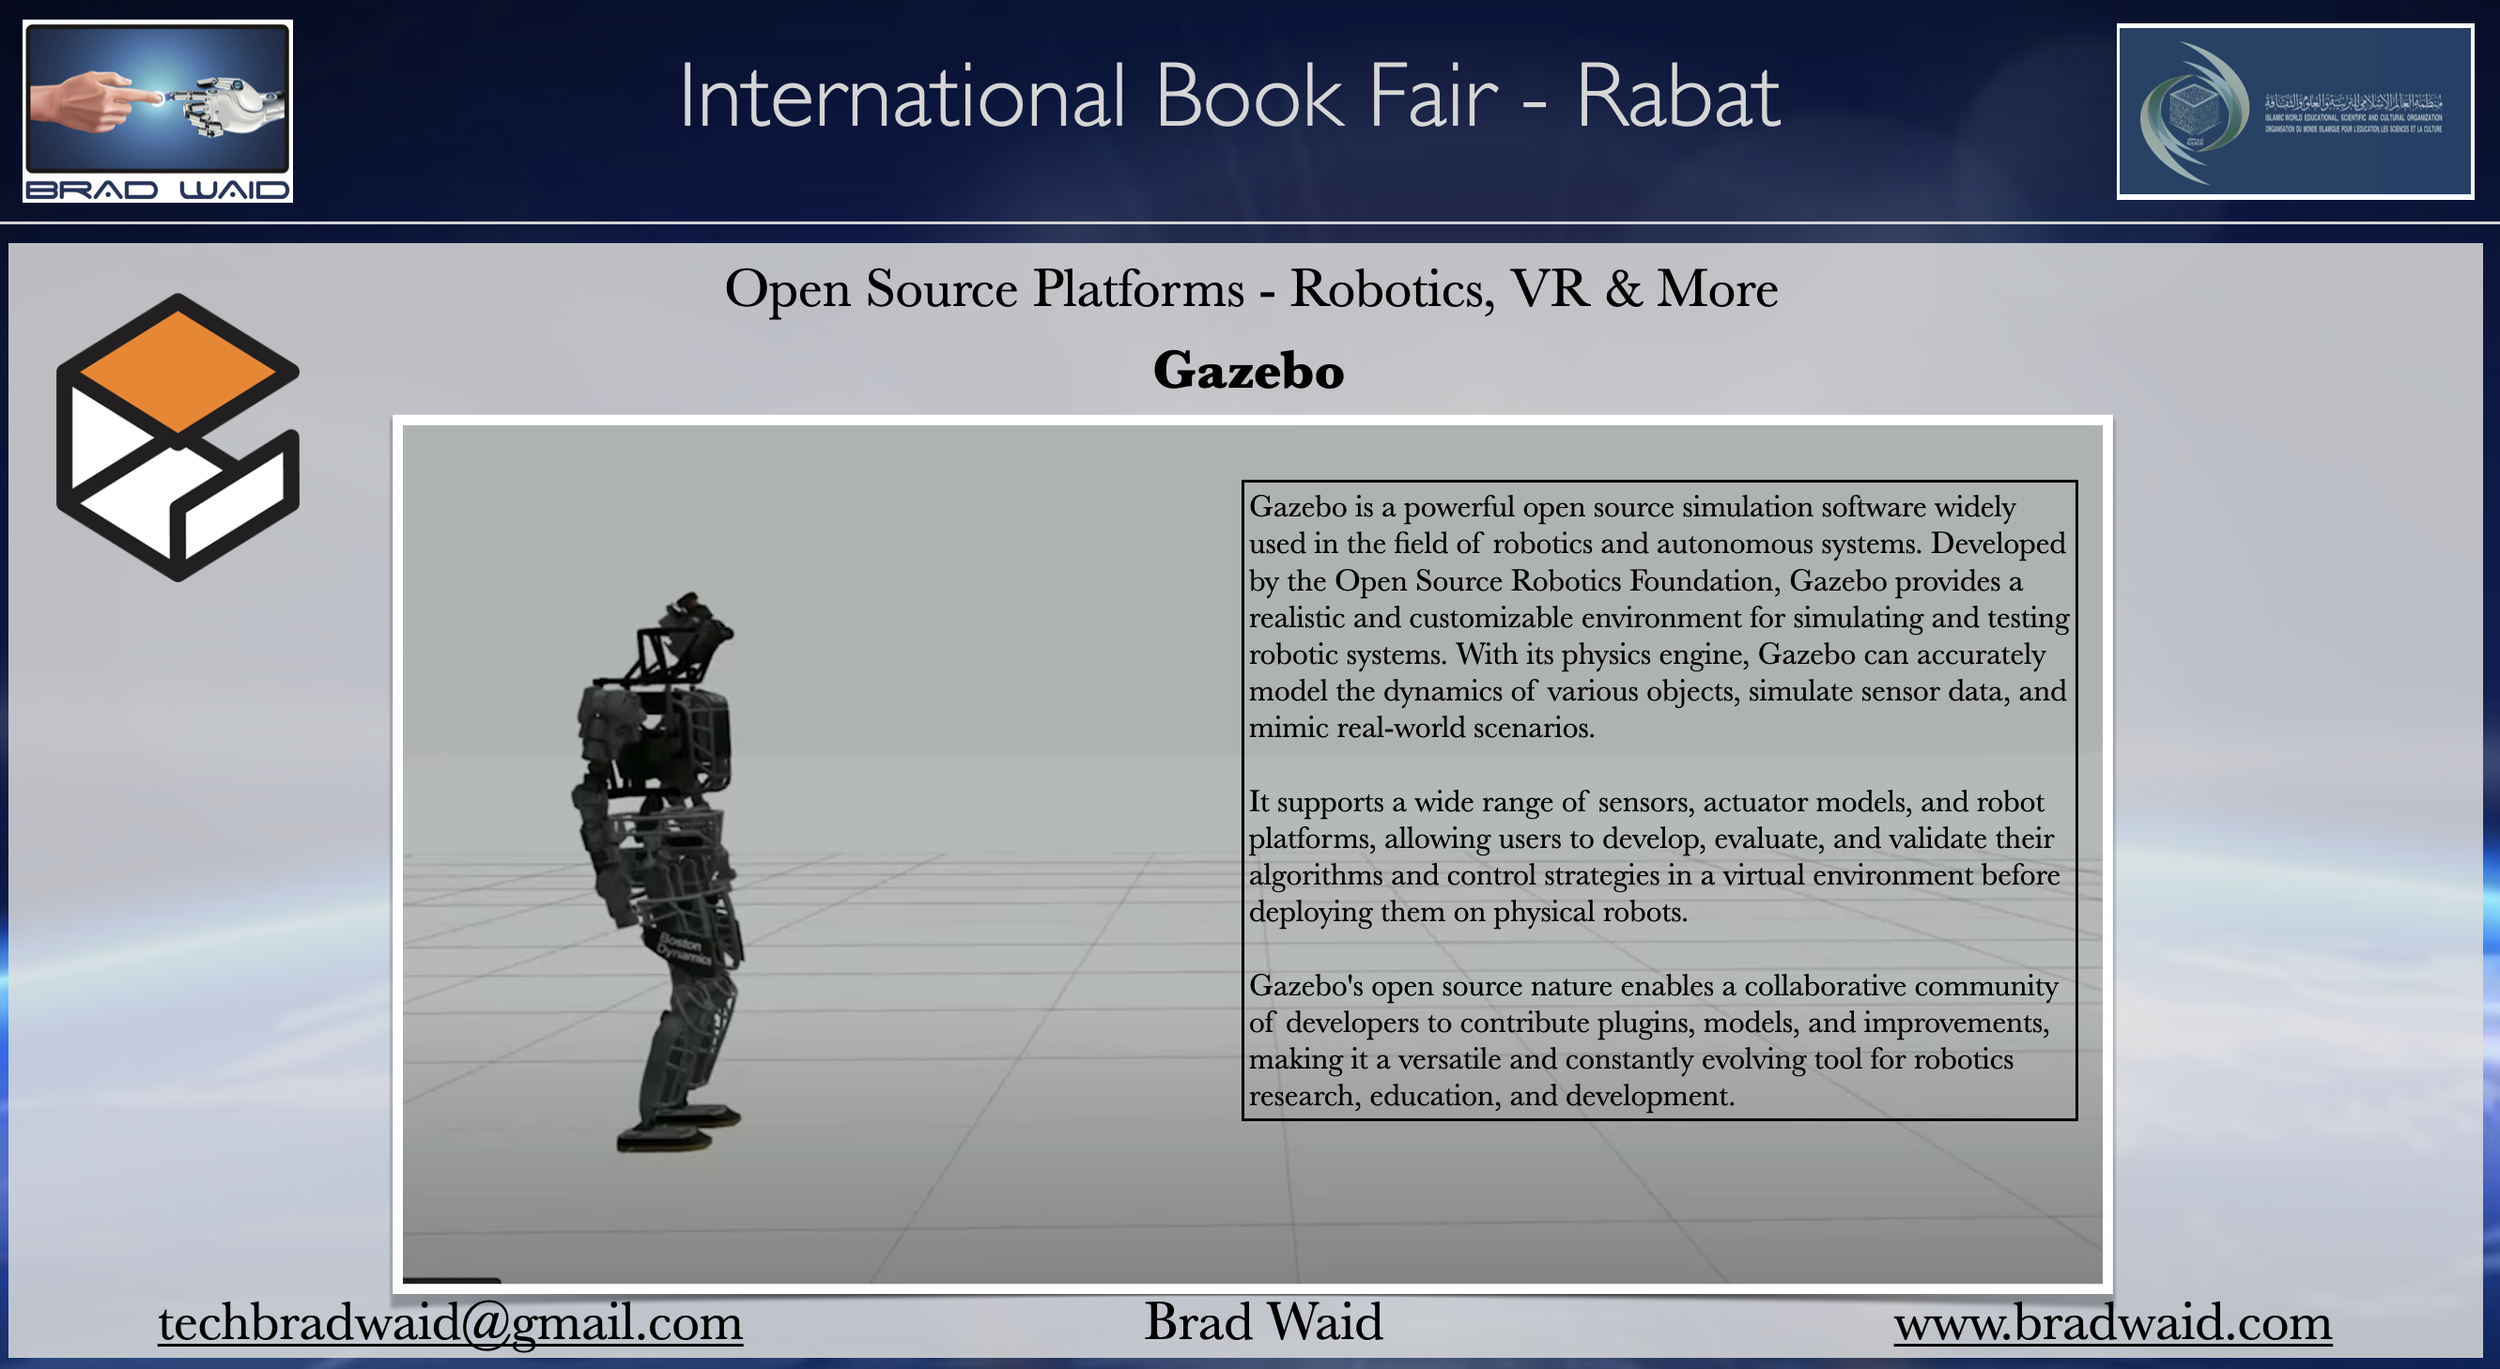Image resolution: width=2500 pixels, height=1369 pixels.
Task: Click the Gazebo cube logo
Action: (x=178, y=438)
